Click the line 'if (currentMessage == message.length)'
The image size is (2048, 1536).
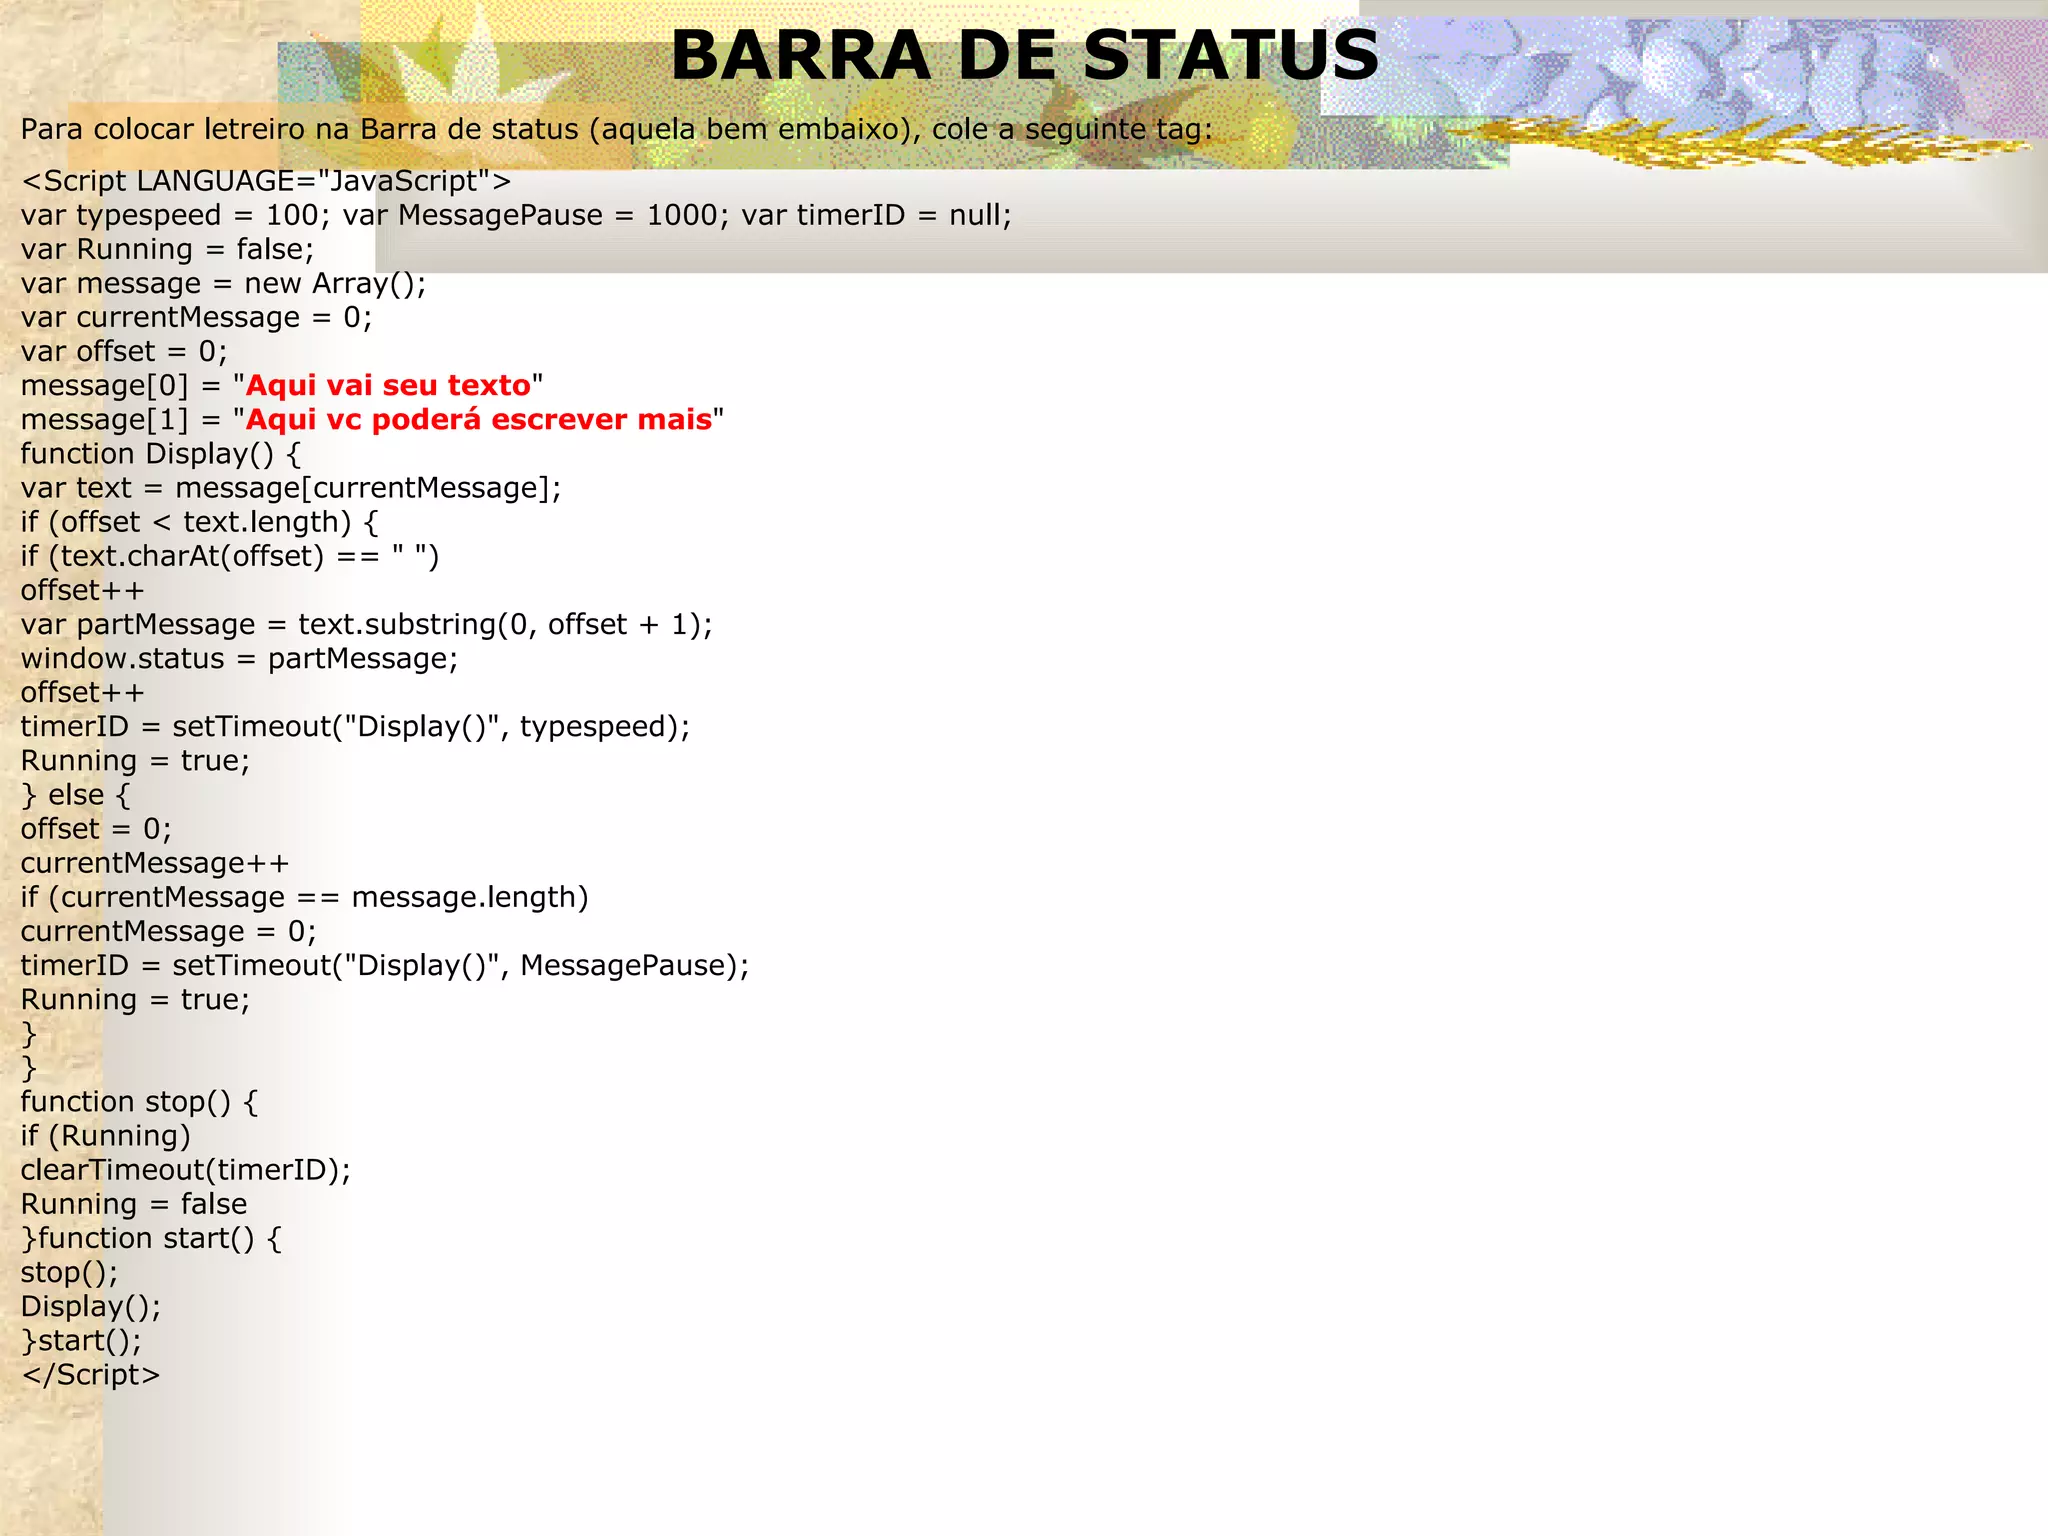pyautogui.click(x=305, y=898)
